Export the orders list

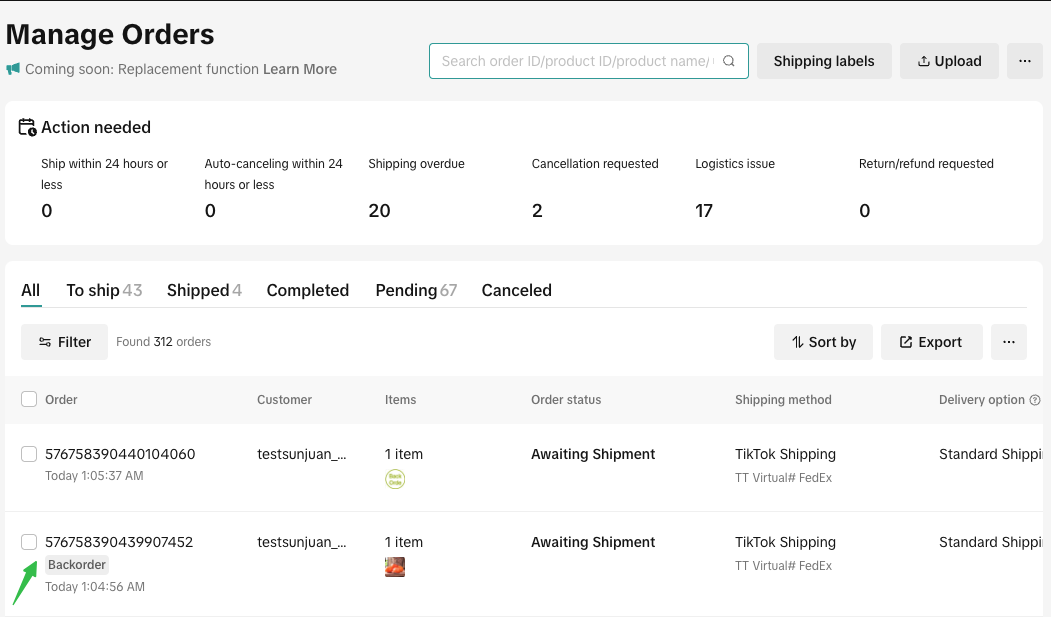click(931, 342)
